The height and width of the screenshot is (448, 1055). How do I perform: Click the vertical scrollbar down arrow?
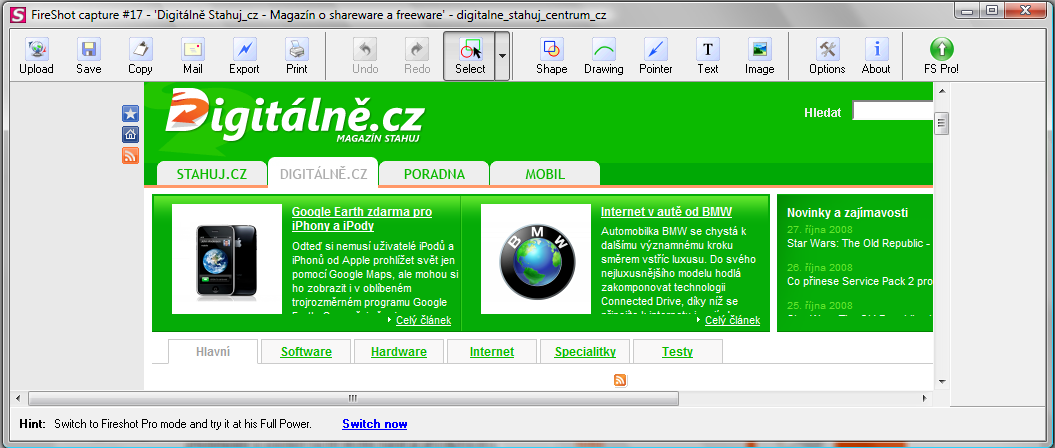942,381
